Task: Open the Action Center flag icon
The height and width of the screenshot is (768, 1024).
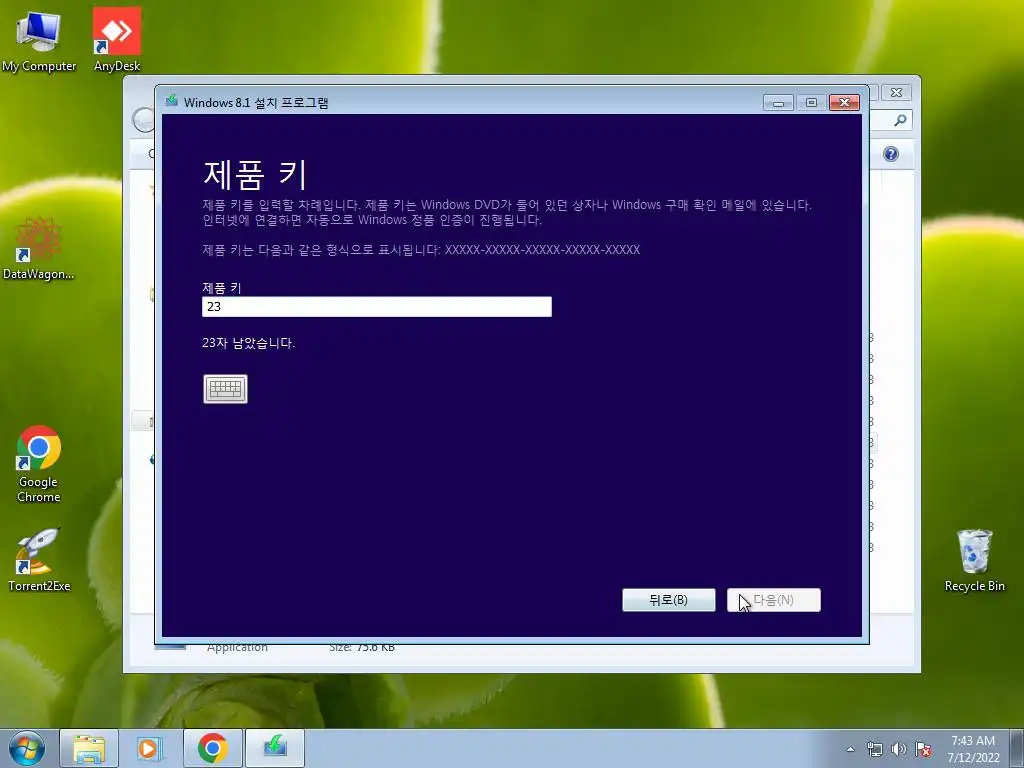Action: (923, 749)
